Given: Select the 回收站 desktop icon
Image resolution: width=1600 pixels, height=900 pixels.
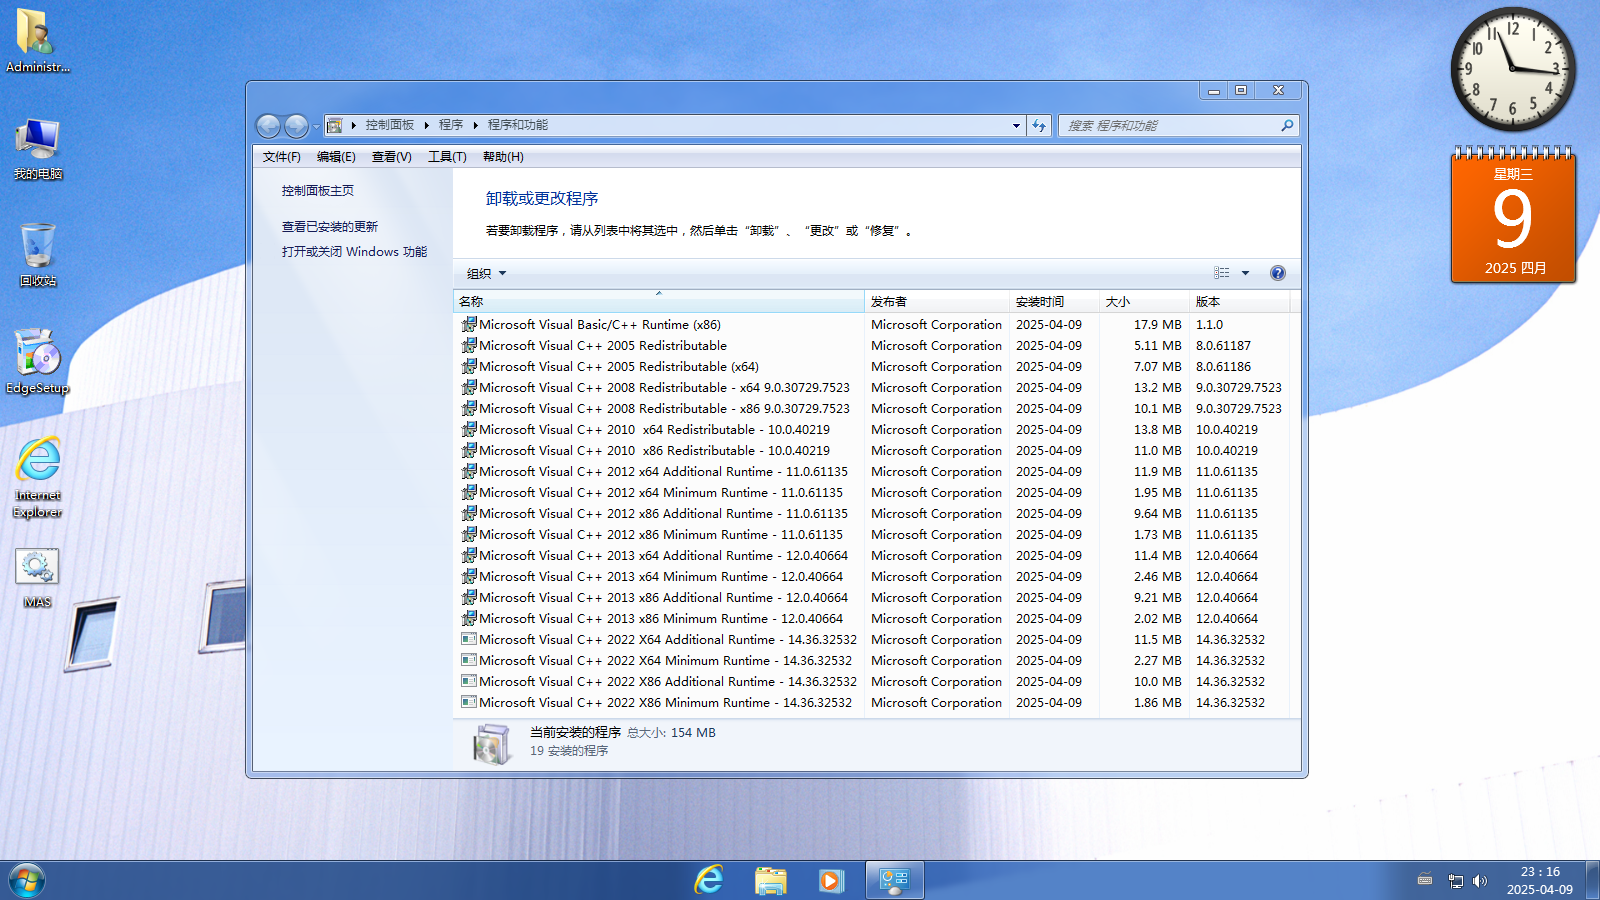Looking at the screenshot, I should pyautogui.click(x=37, y=255).
